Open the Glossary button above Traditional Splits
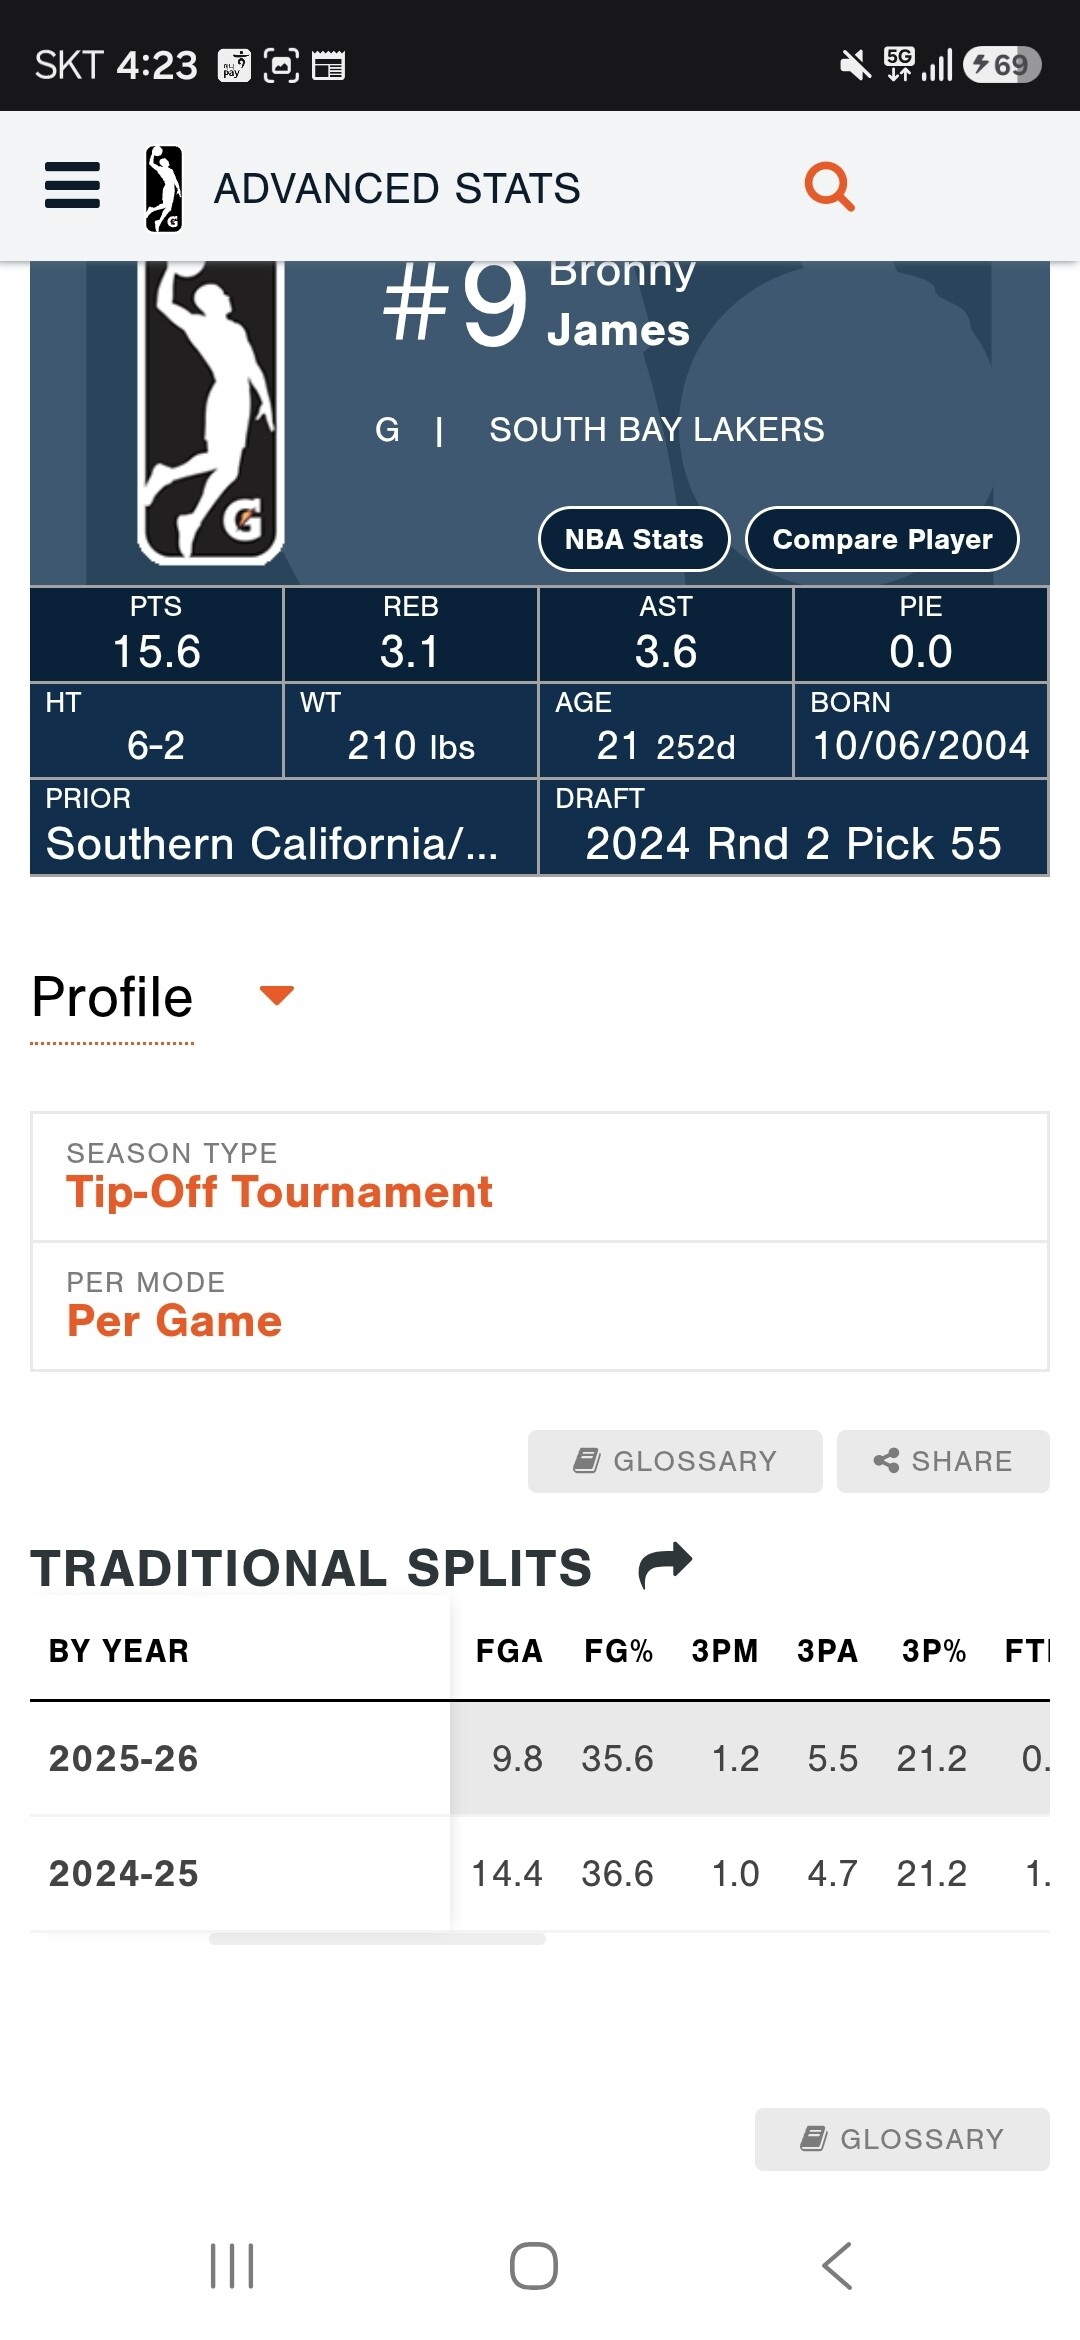Screen dimensions: 1080x2340 tap(675, 1461)
